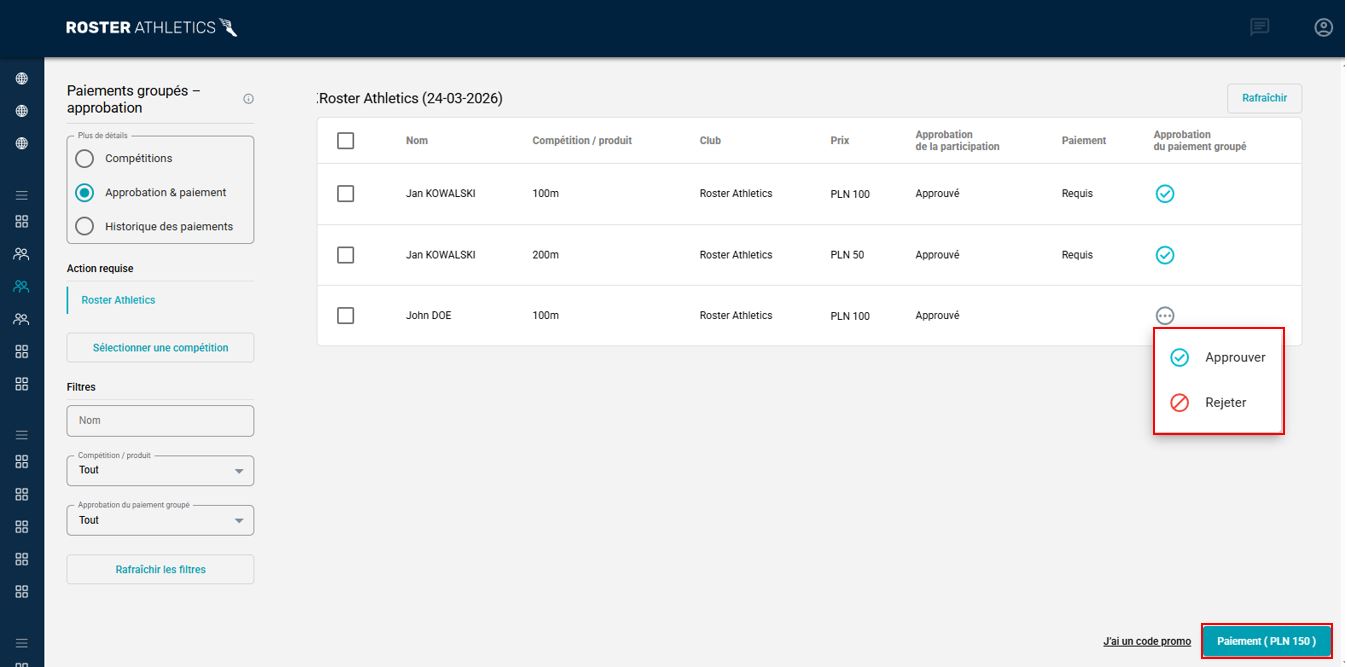Click Requis in the Kowalski 100m row
Screen dimensions: 1347x667
pyautogui.click(x=1077, y=194)
